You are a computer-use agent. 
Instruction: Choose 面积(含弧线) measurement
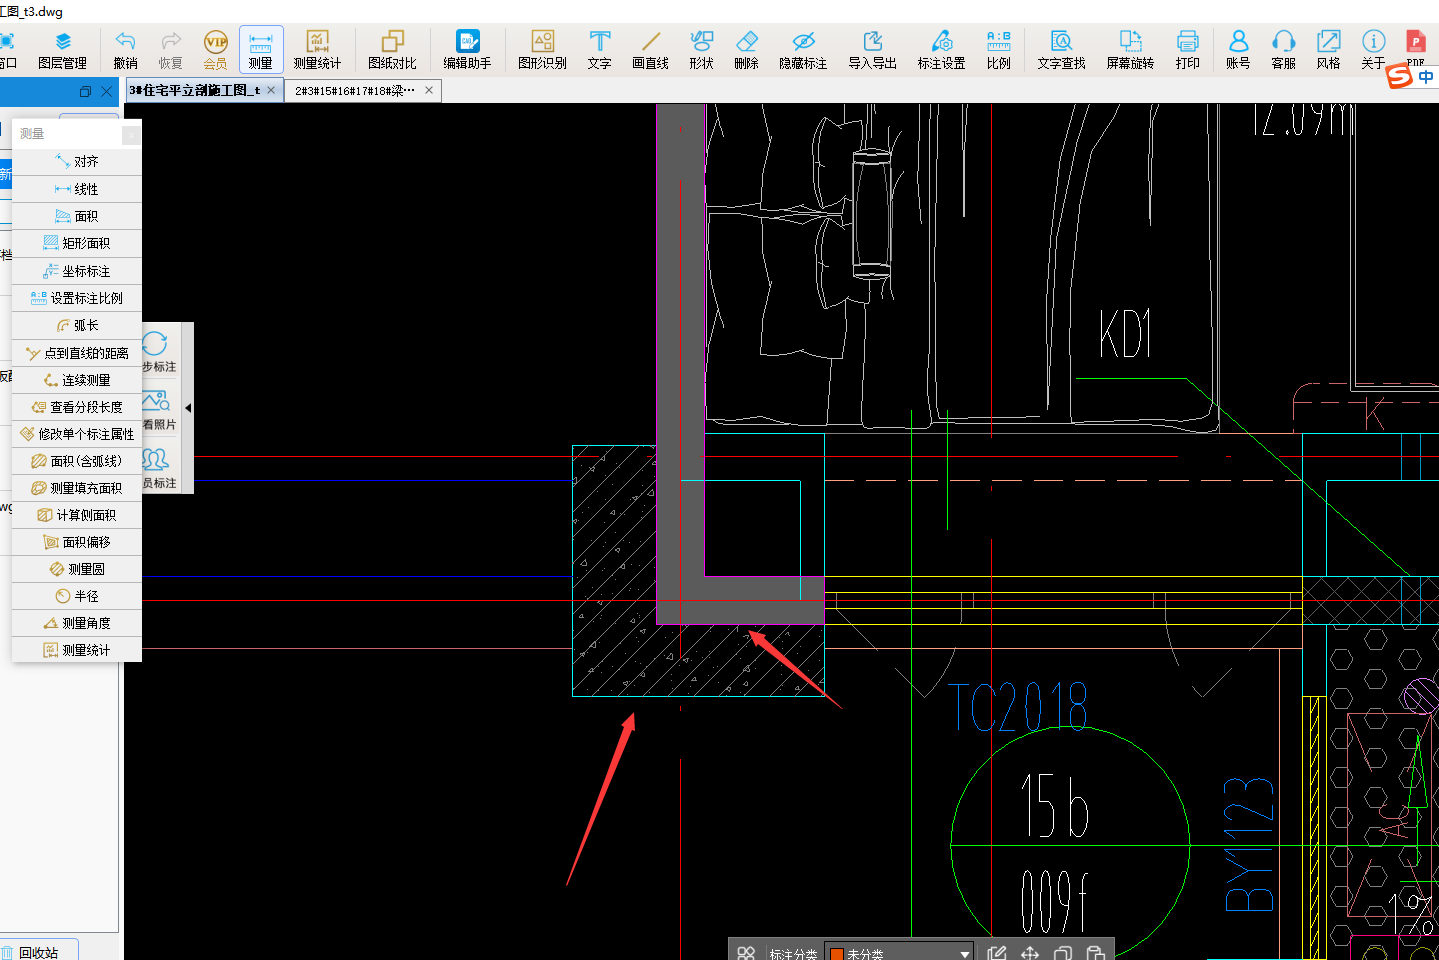click(77, 461)
